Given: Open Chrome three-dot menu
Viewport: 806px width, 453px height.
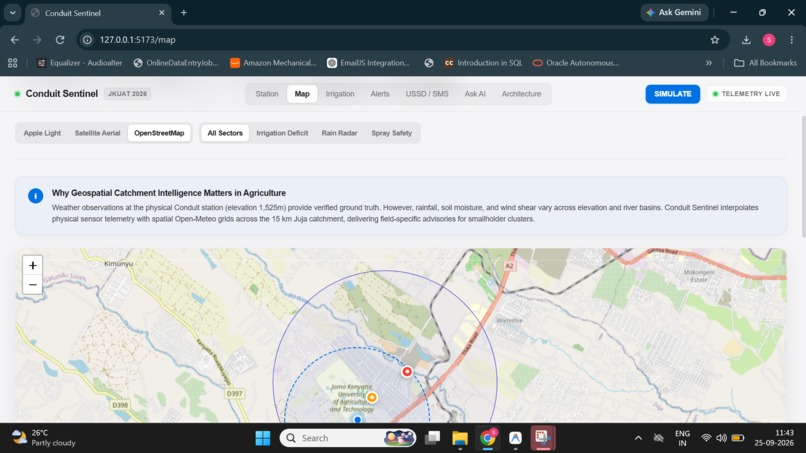Looking at the screenshot, I should [792, 40].
